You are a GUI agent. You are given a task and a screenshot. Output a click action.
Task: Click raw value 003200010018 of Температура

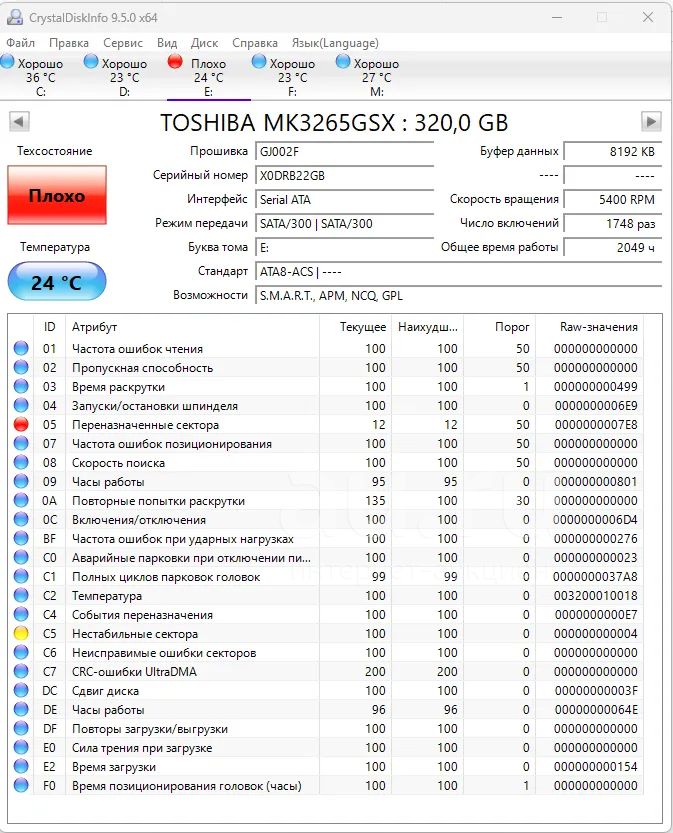(595, 596)
